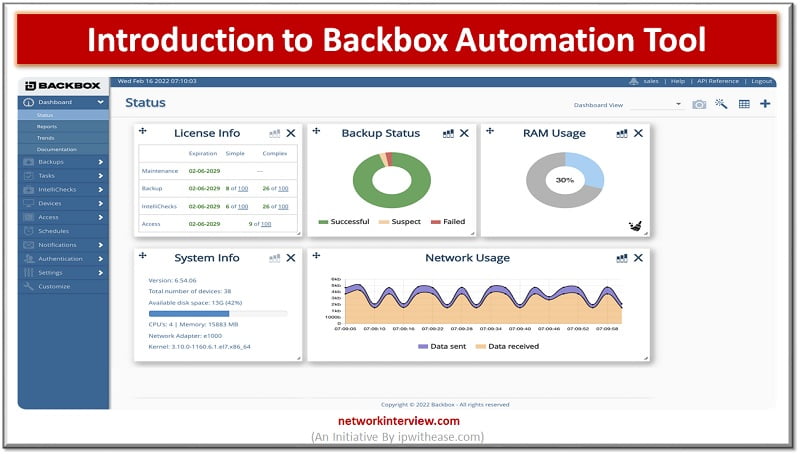
Task: Close the Network Usage widget
Action: [638, 258]
